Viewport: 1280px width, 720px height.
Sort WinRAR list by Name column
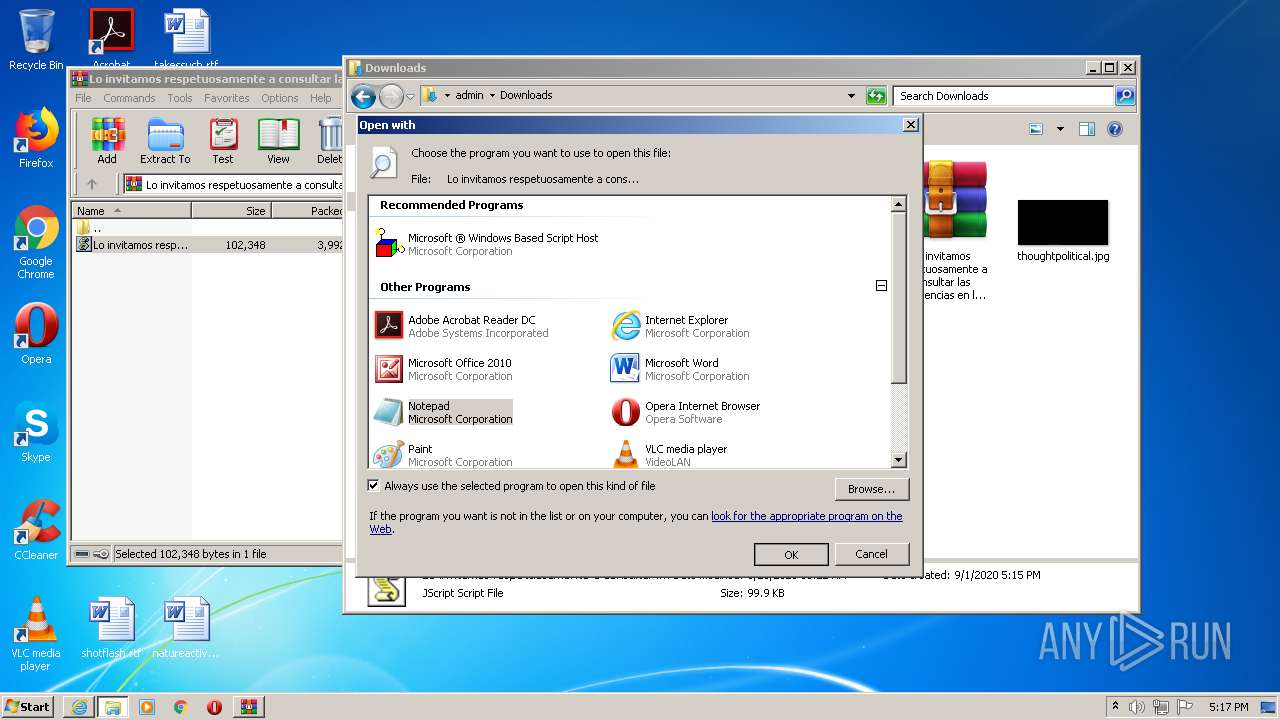(x=131, y=211)
